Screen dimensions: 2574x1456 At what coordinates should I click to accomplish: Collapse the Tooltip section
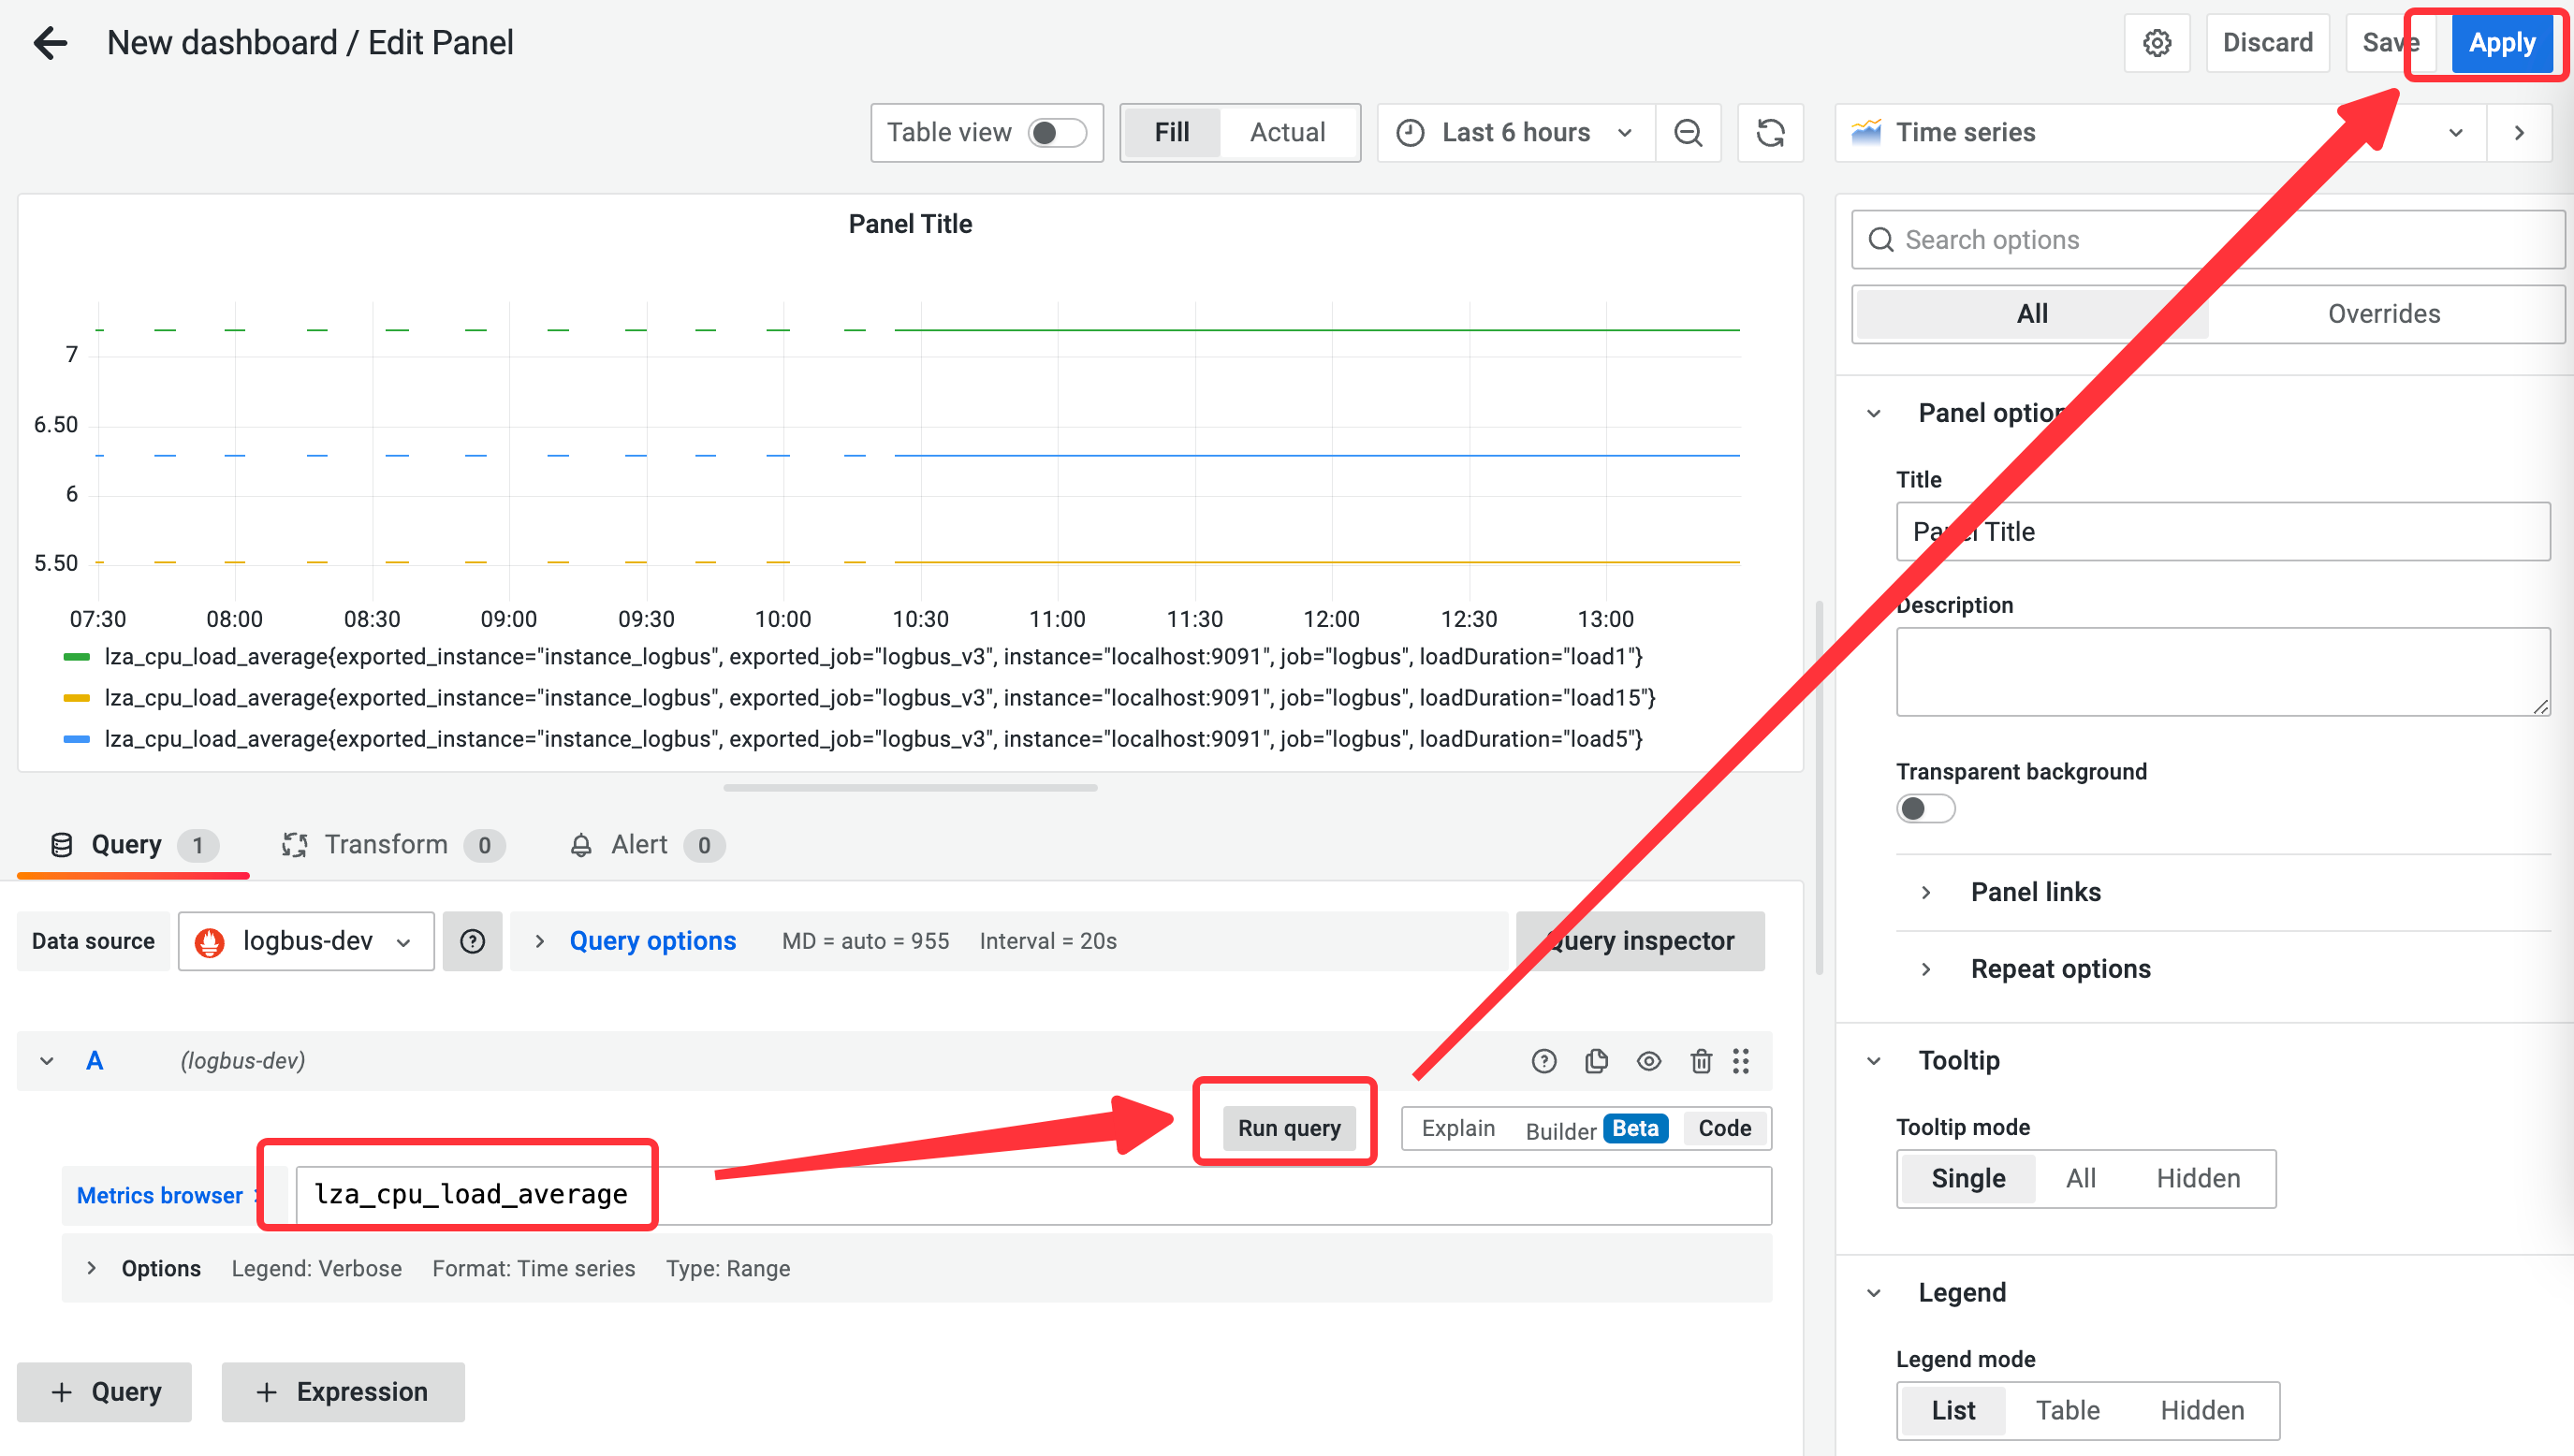(1874, 1061)
